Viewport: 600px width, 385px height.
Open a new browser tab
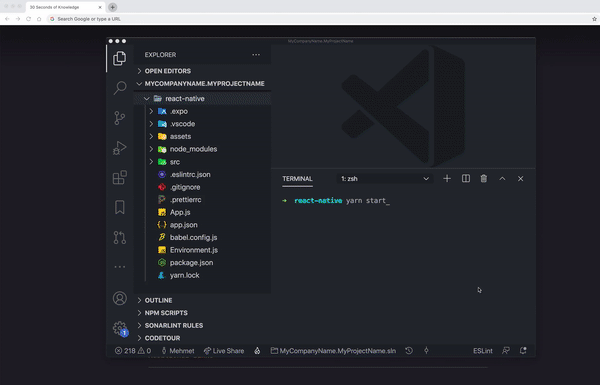[x=112, y=7]
